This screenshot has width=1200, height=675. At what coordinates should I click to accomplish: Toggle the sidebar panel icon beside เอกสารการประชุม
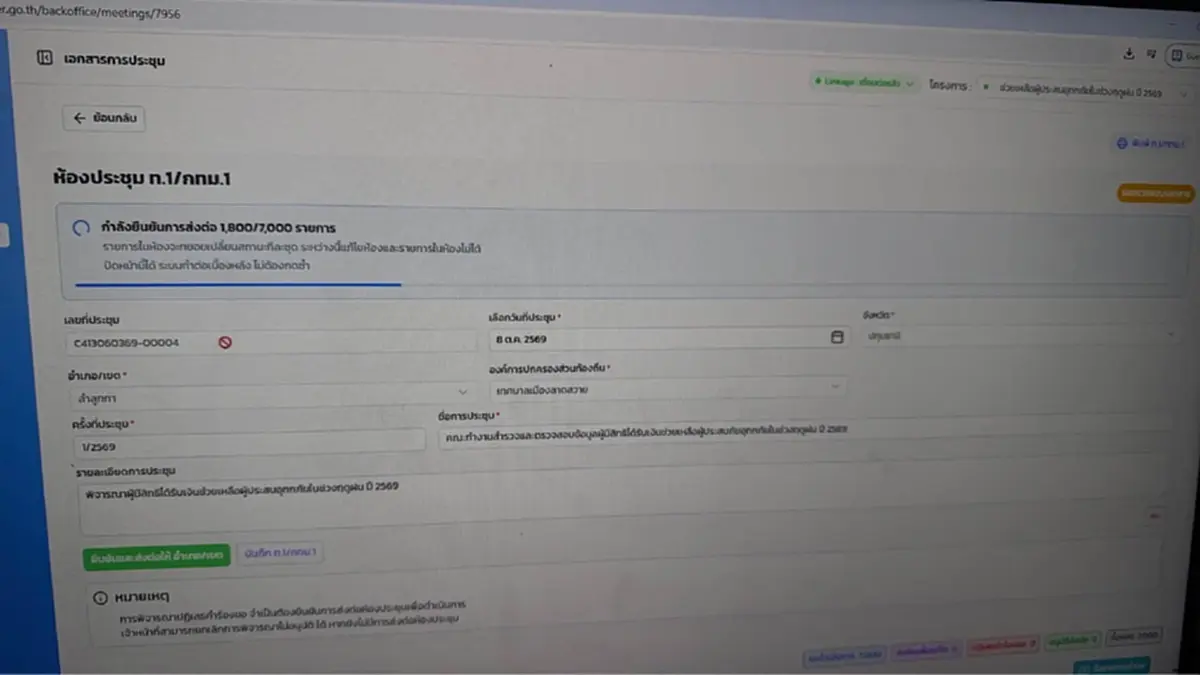pos(44,58)
